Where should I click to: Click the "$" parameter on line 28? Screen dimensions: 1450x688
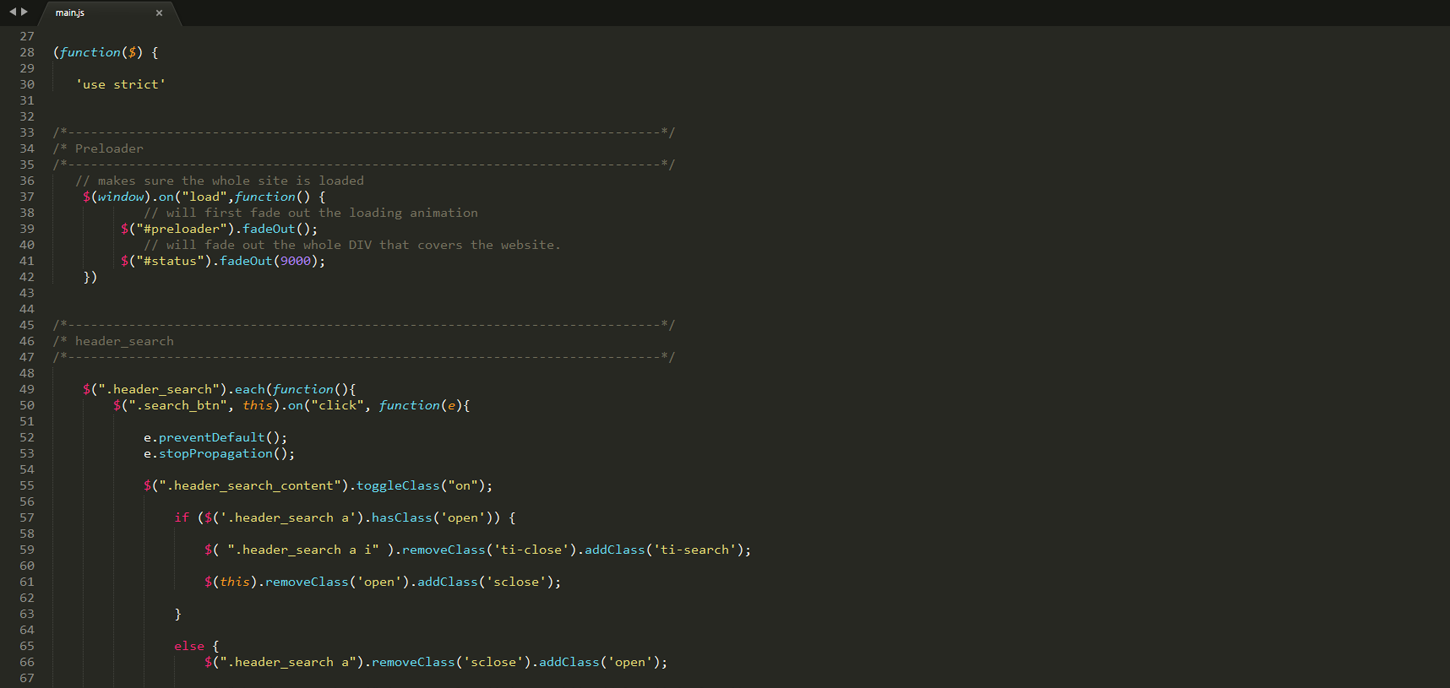[132, 52]
